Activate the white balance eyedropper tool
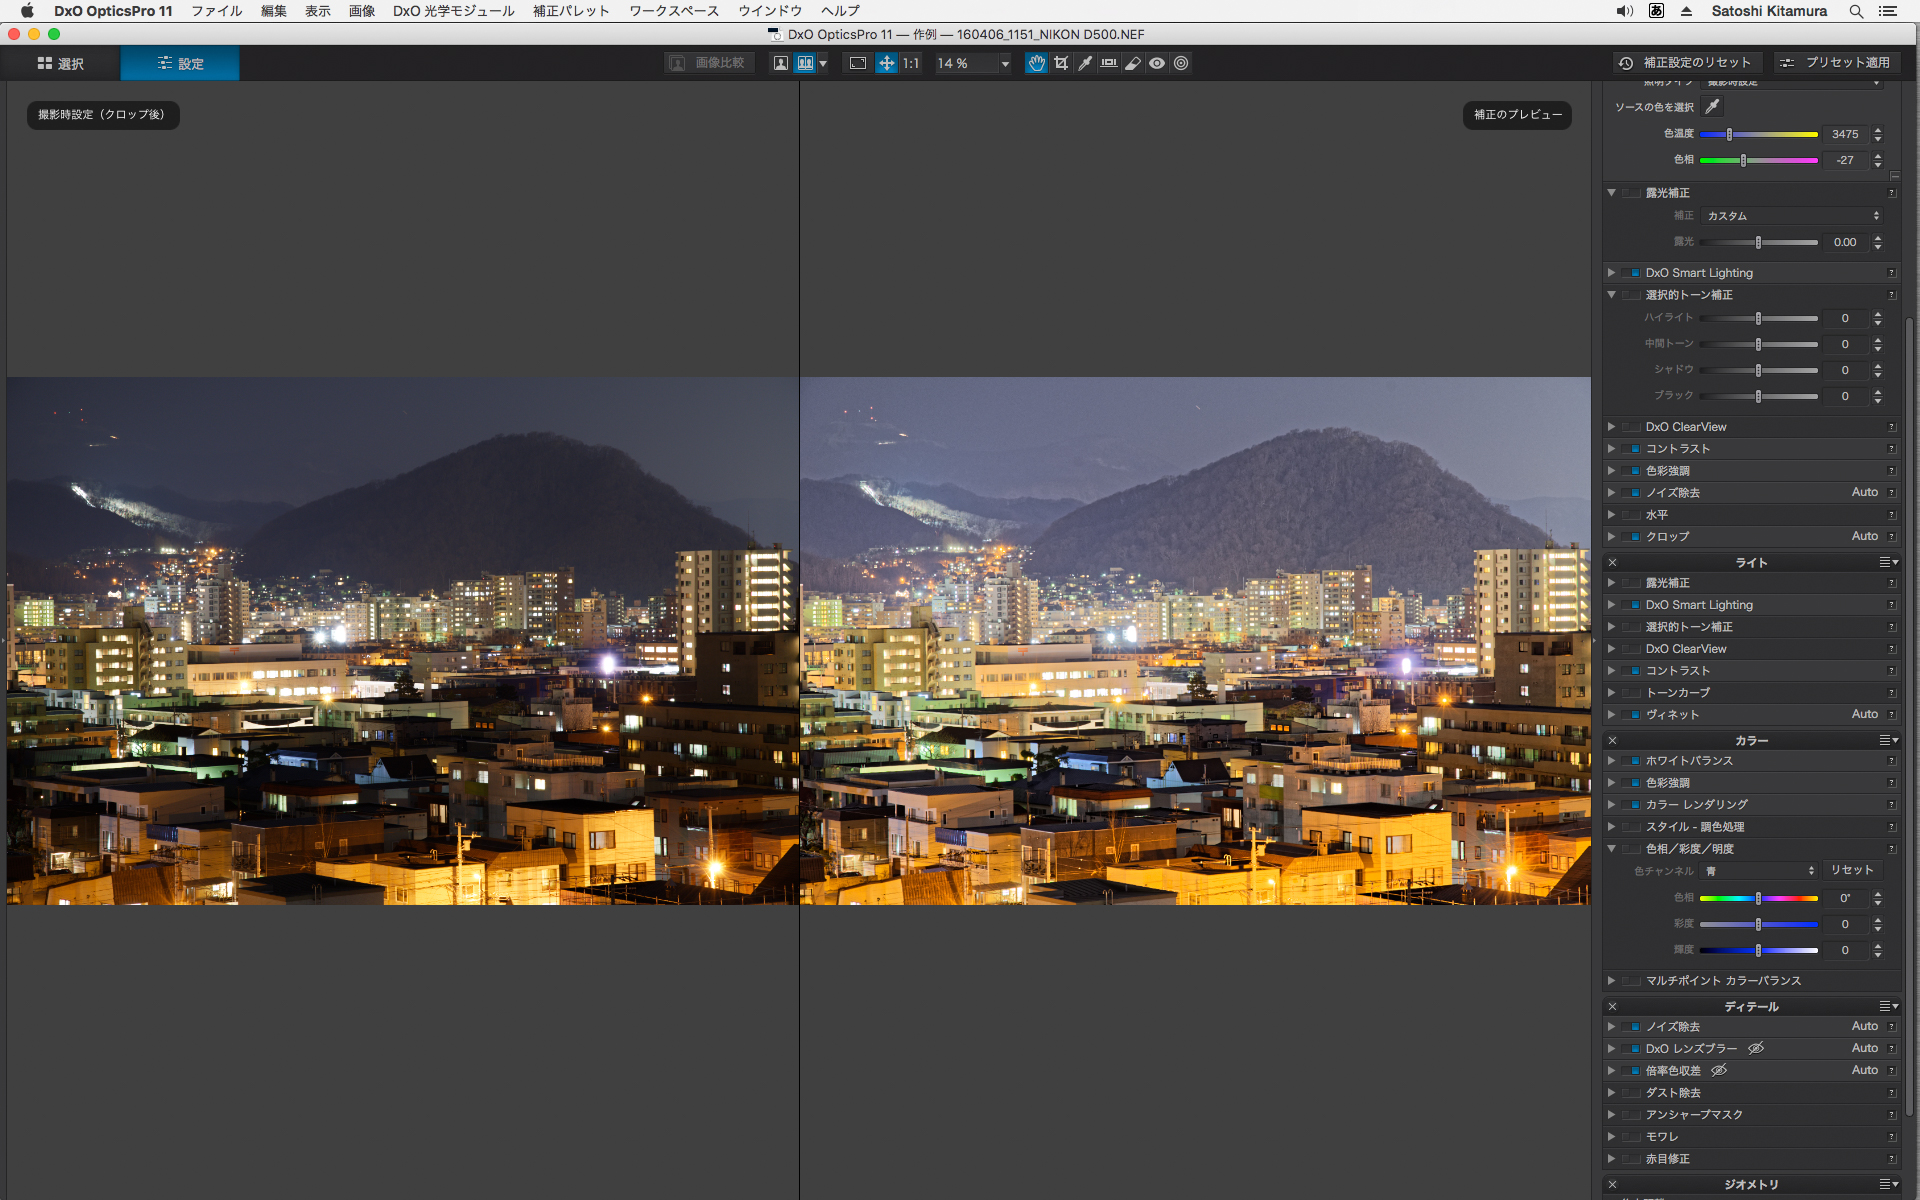 pos(1085,63)
